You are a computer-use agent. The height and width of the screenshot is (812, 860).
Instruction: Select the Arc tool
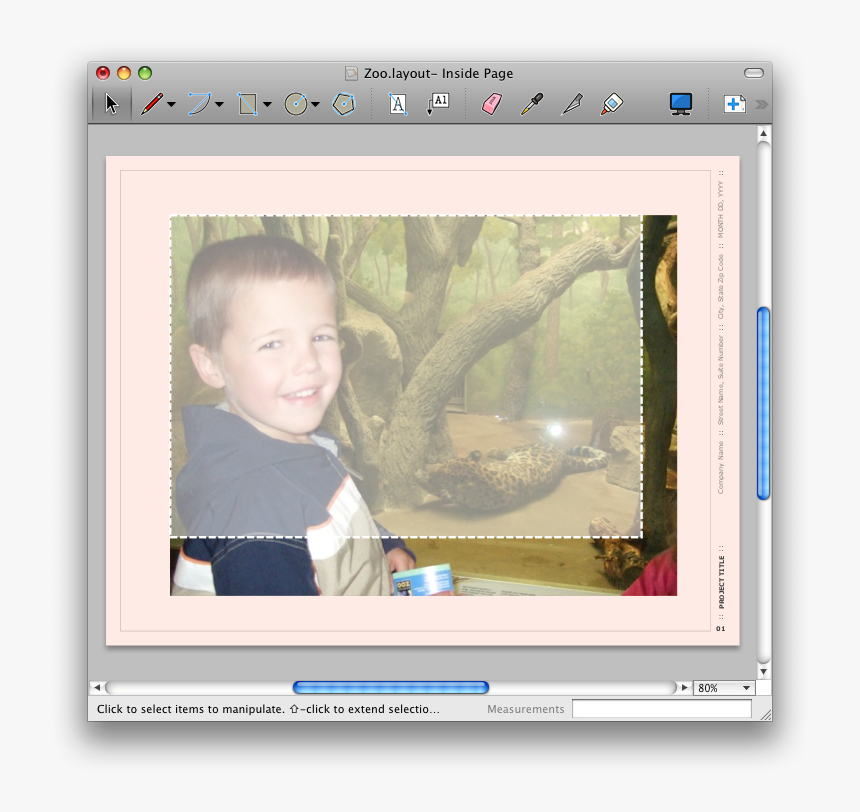coord(199,104)
